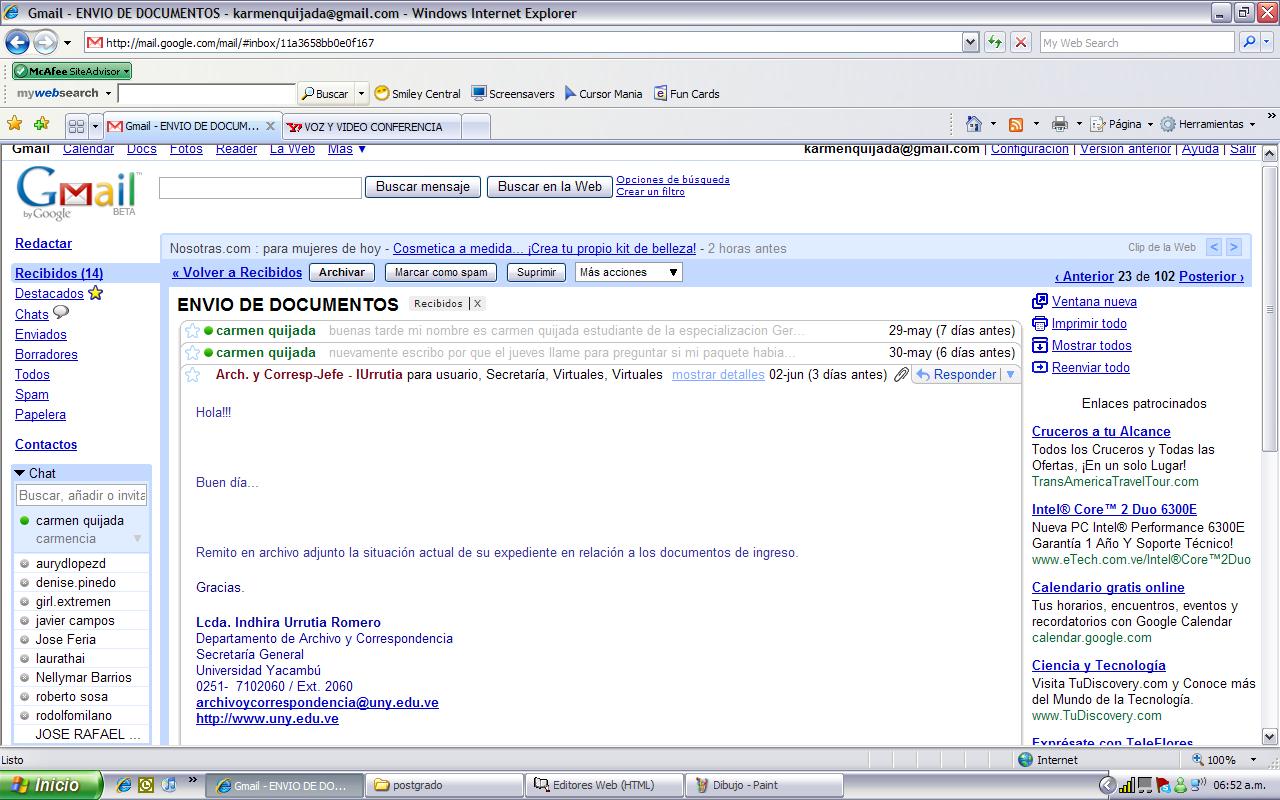1280x800 pixels.
Task: Click the Ventana nueva icon
Action: click(x=1040, y=301)
